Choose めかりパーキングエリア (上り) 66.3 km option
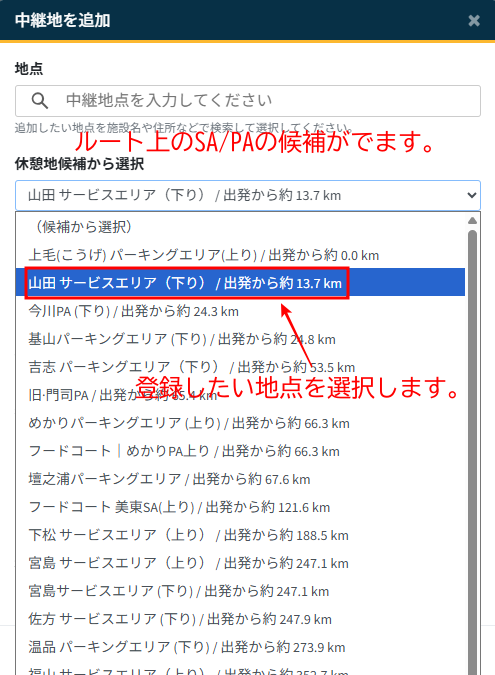This screenshot has height=675, width=495. coord(240,423)
